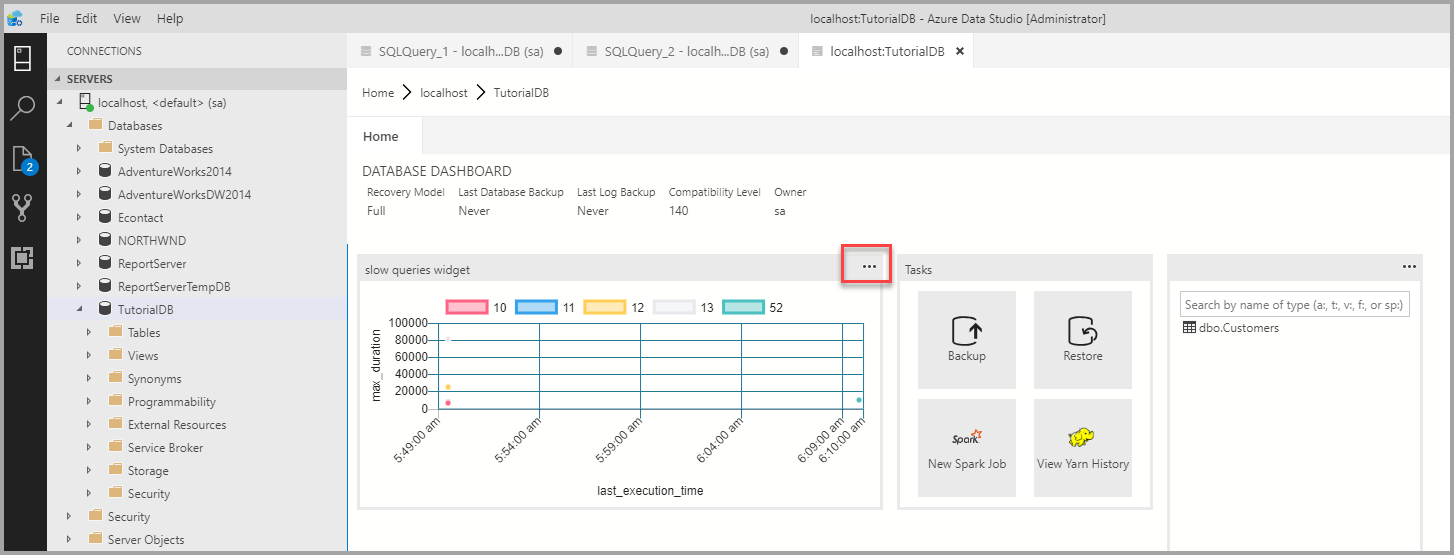This screenshot has height=555, width=1454.
Task: Click the Backup task tile
Action: (966, 340)
